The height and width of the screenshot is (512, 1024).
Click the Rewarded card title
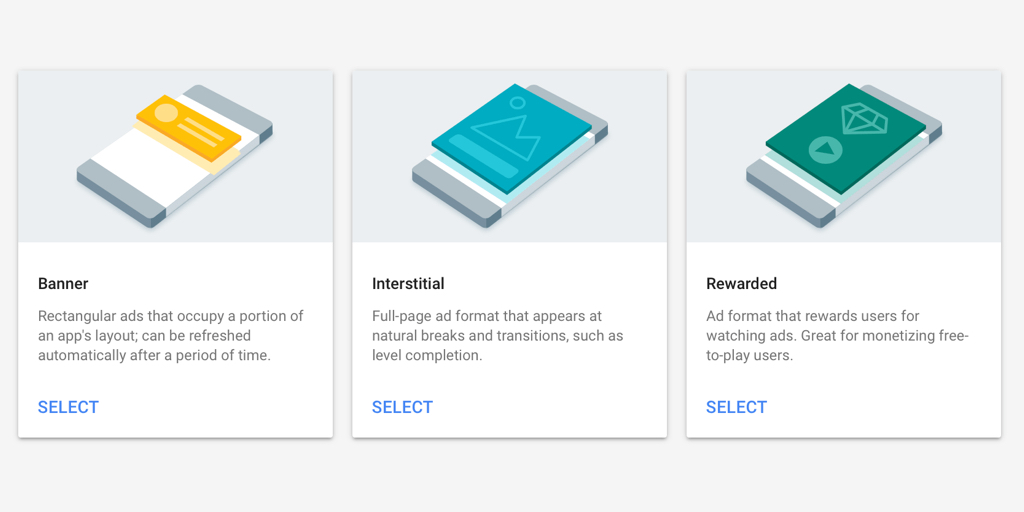741,283
